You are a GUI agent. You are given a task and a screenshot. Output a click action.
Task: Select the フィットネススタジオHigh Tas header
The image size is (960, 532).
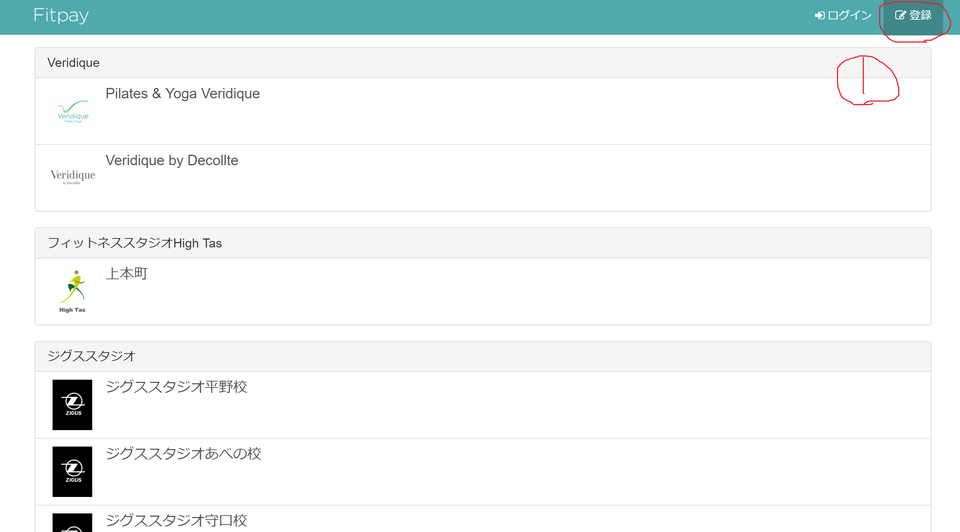tap(483, 243)
